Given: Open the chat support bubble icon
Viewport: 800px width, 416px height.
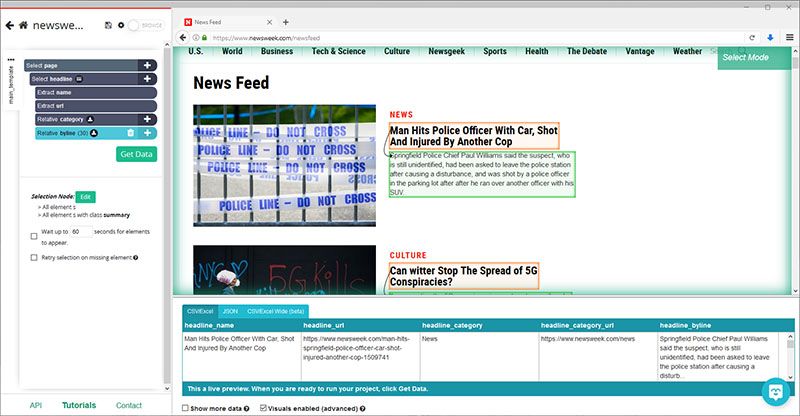Looking at the screenshot, I should click(x=776, y=392).
